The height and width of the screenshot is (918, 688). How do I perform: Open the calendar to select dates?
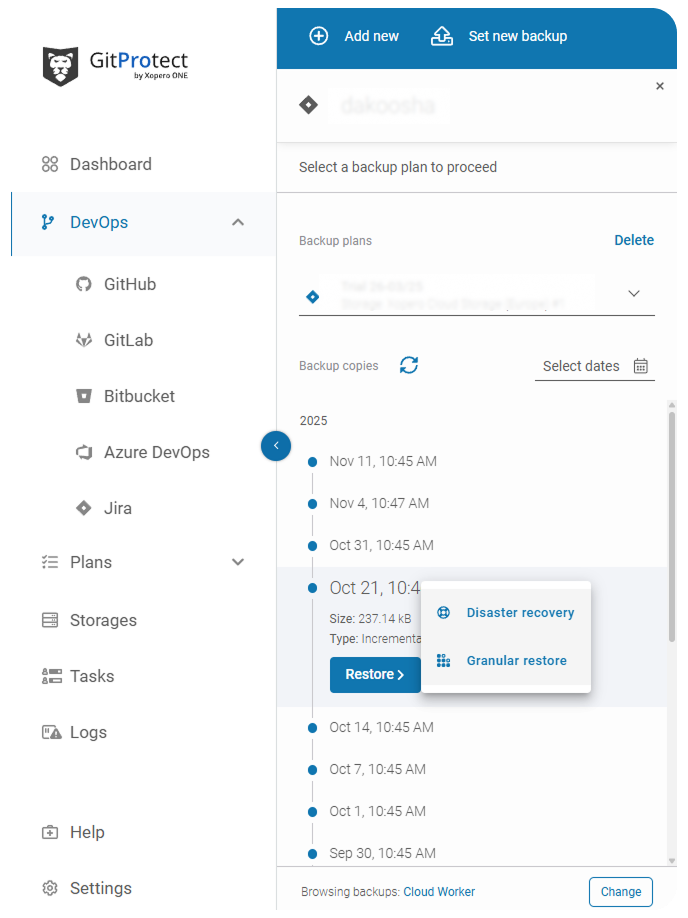coord(640,366)
